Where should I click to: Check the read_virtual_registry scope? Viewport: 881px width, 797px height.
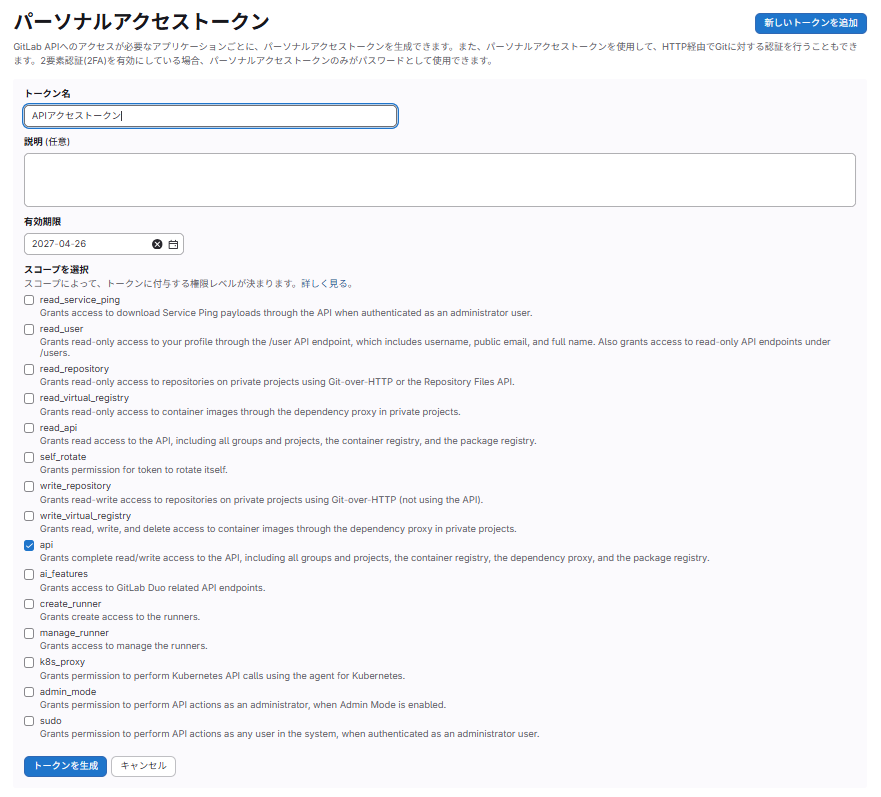29,398
